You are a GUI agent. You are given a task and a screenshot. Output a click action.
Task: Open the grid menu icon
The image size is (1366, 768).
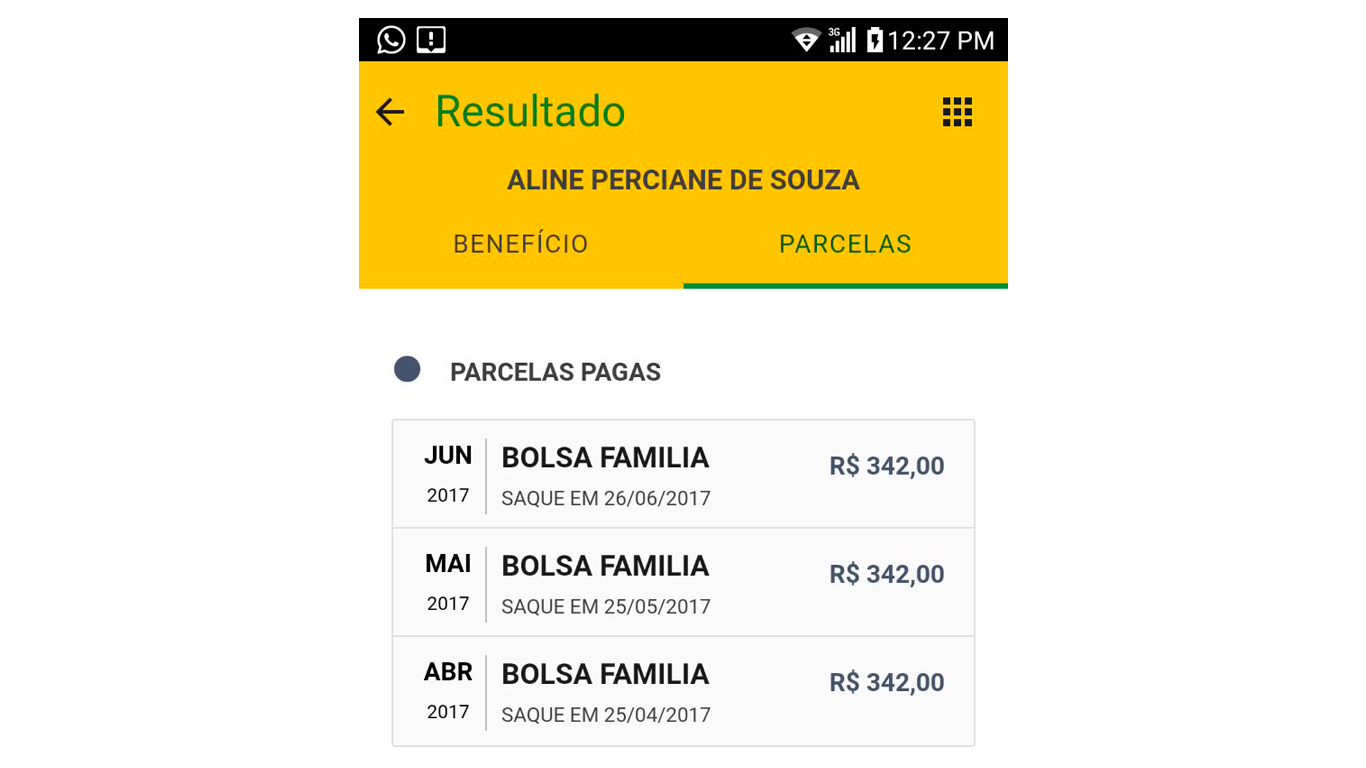[x=957, y=112]
